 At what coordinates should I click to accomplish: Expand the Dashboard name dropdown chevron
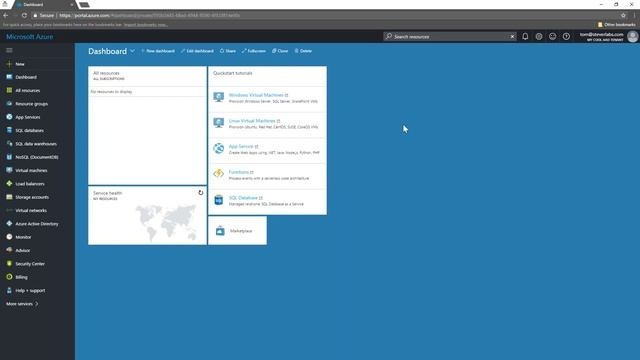[132, 51]
